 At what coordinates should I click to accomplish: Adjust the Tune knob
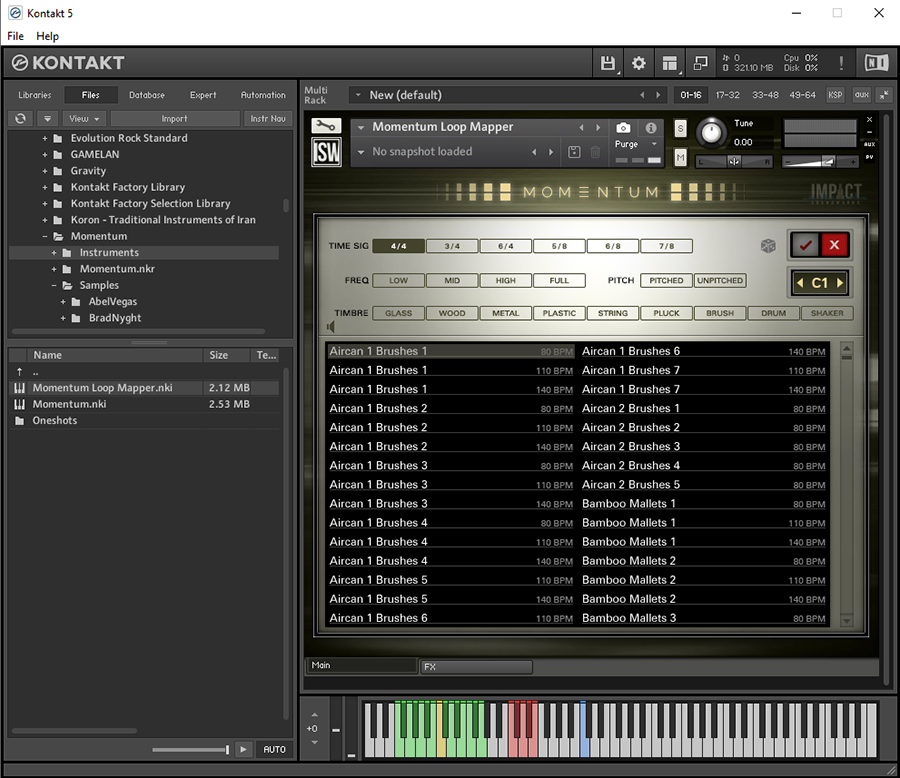pyautogui.click(x=711, y=133)
